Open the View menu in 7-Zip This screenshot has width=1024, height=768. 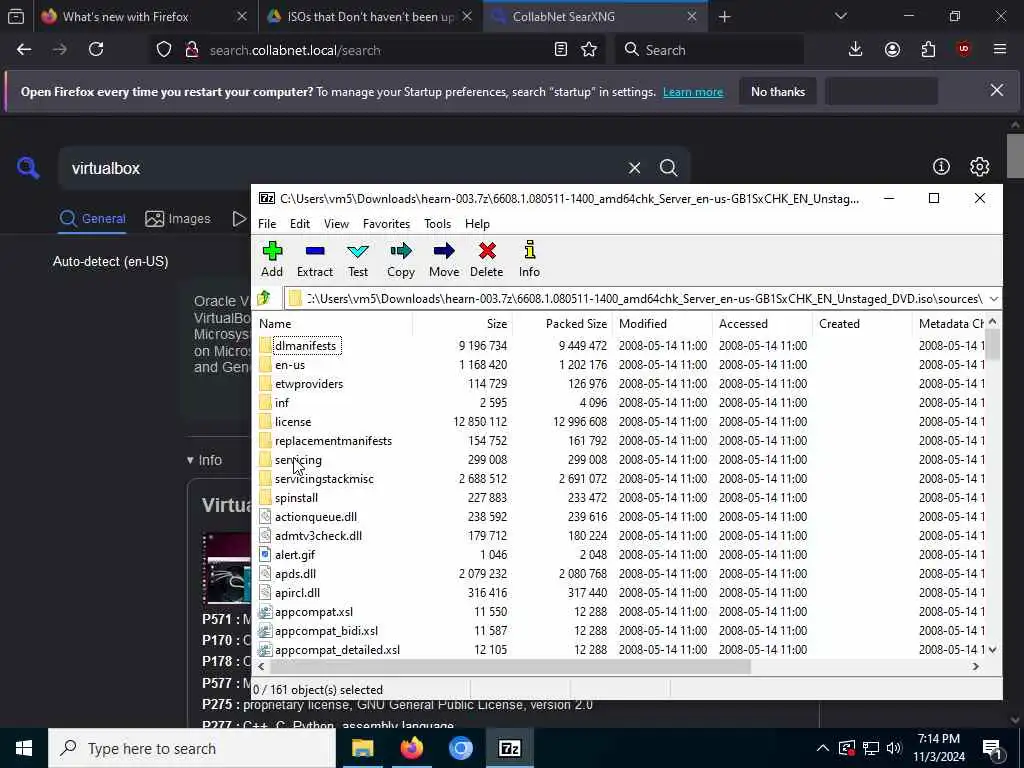[x=336, y=224]
